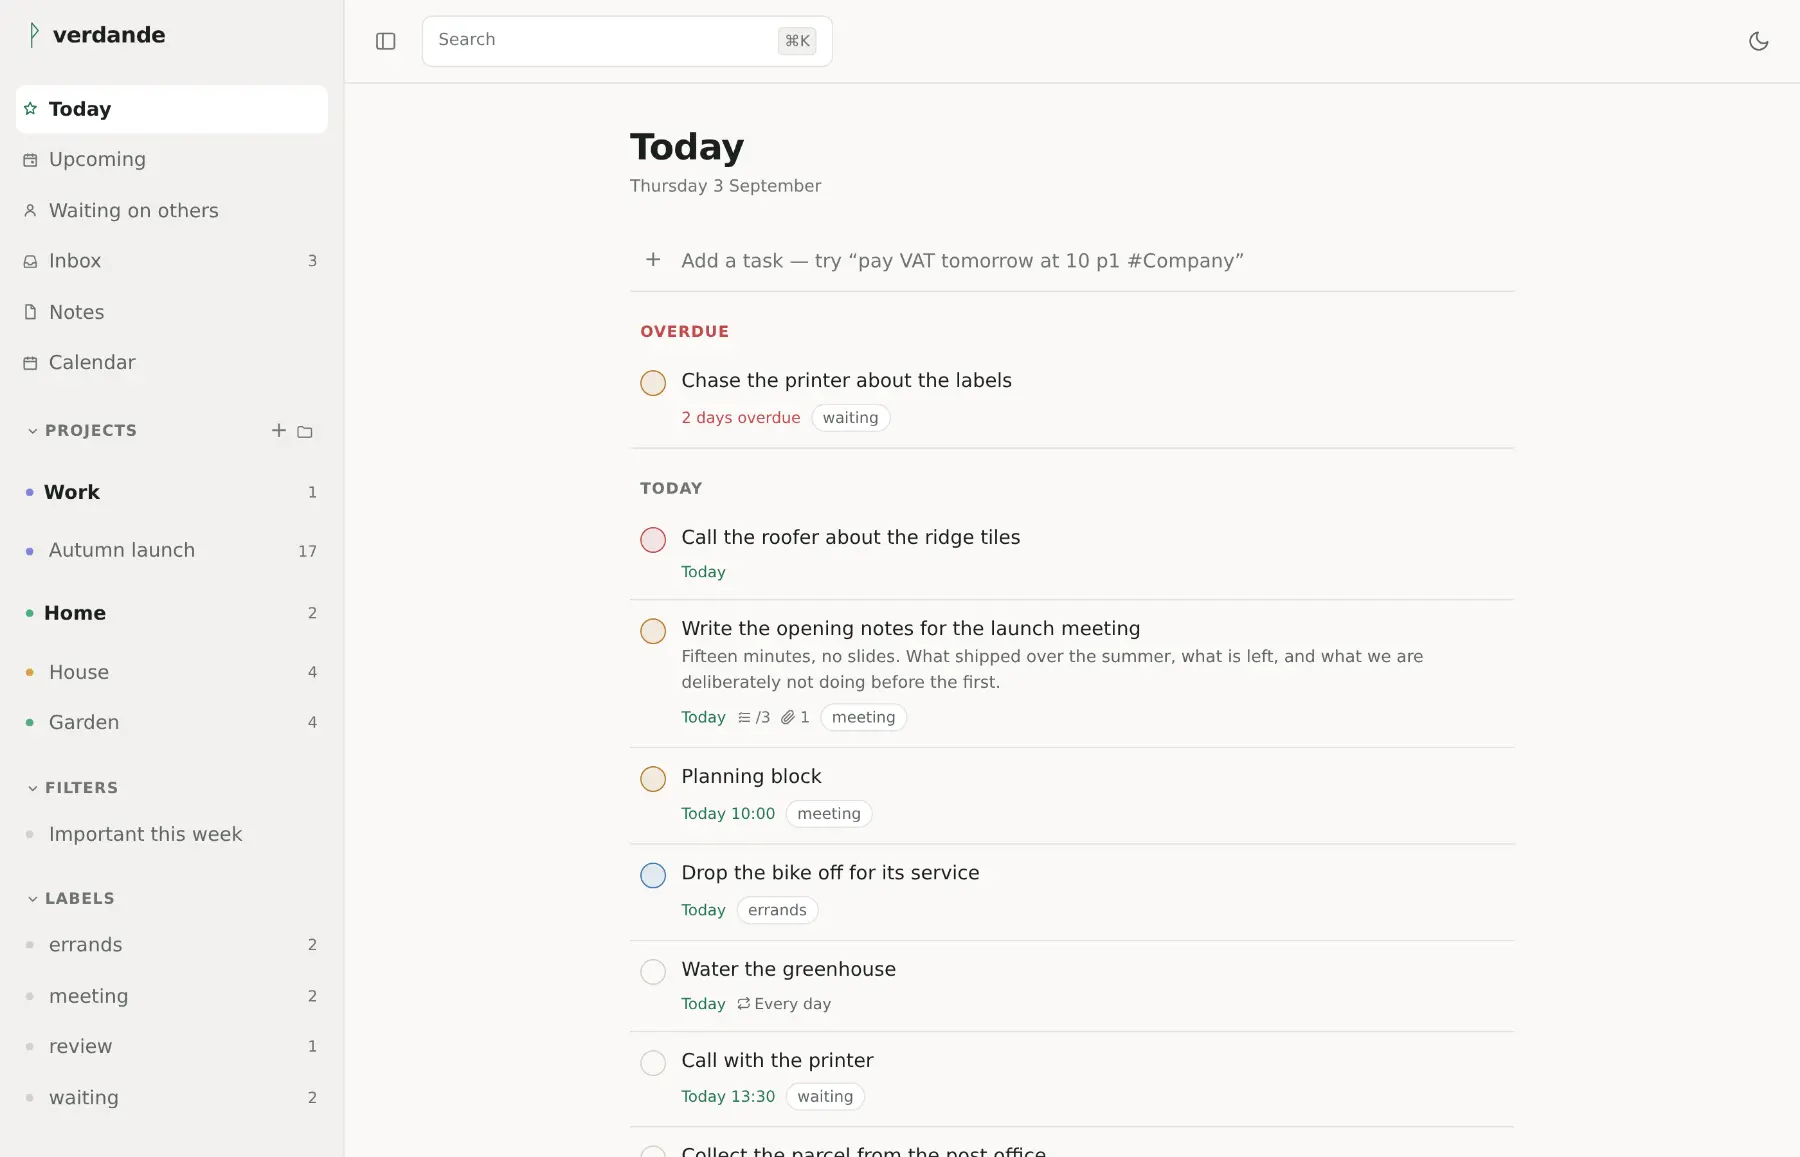Check off Call the roofer task

(x=653, y=540)
